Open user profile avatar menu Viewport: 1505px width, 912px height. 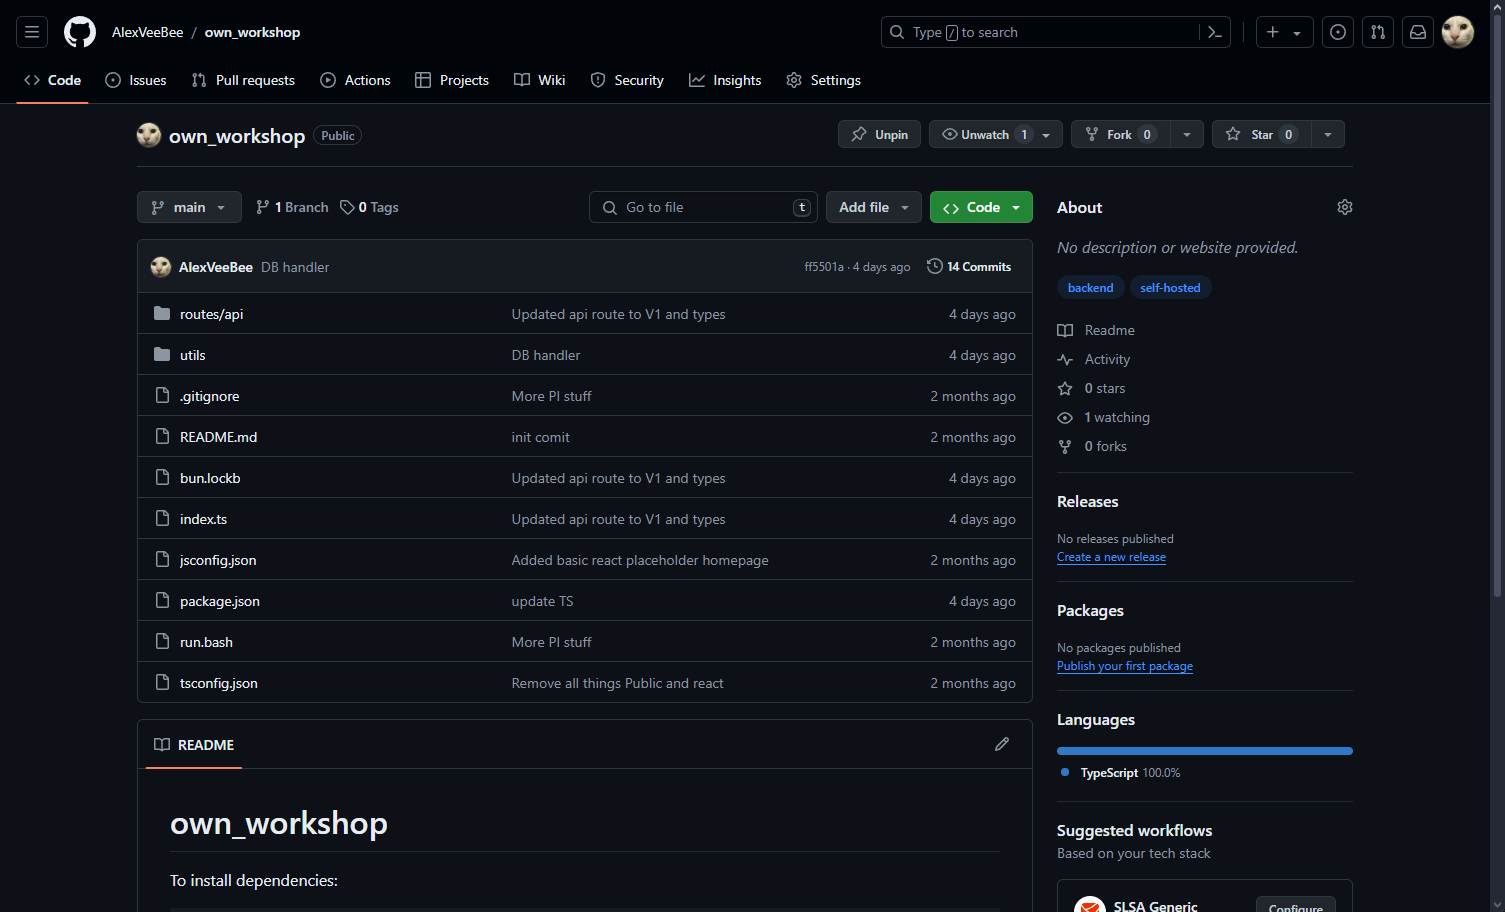pos(1458,32)
